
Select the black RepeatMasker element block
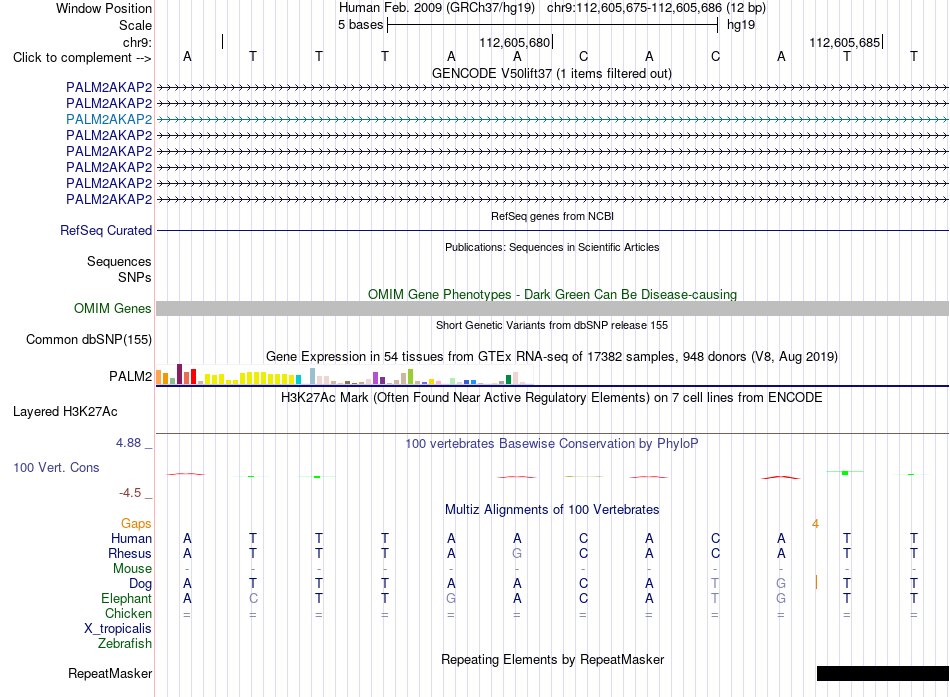(883, 673)
